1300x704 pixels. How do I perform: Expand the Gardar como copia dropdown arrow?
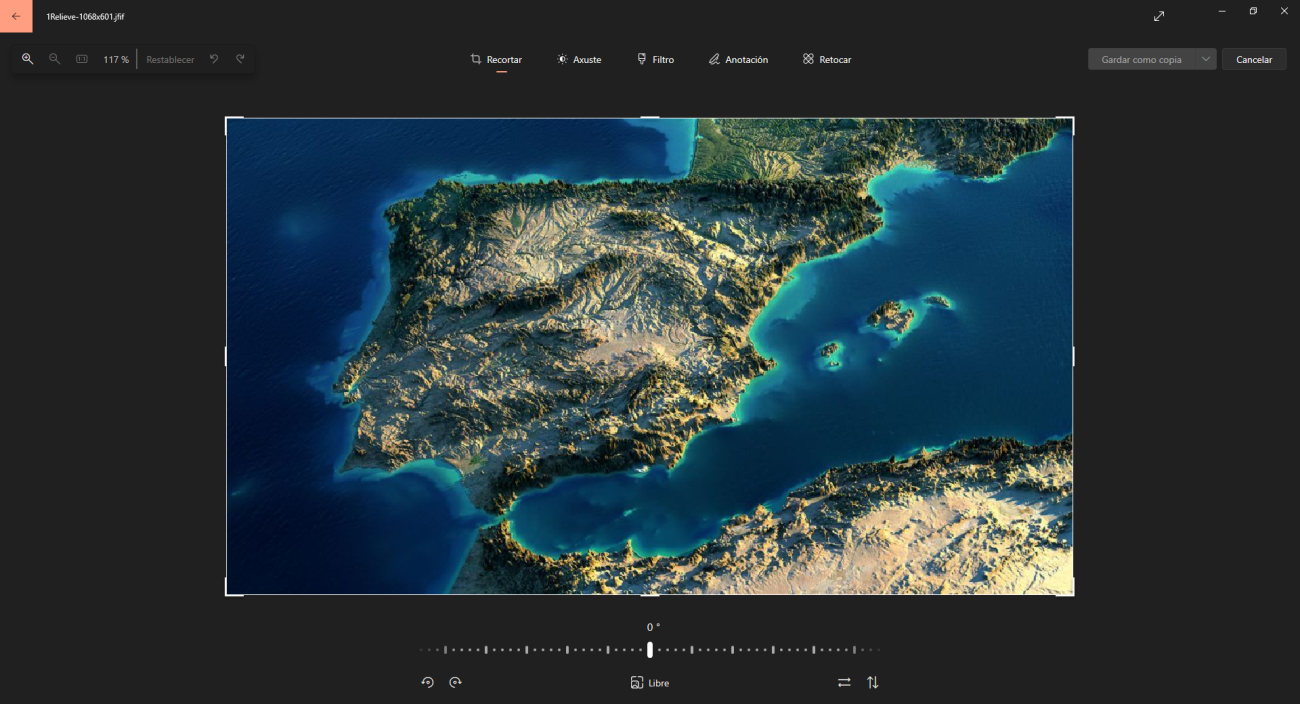tap(1206, 59)
